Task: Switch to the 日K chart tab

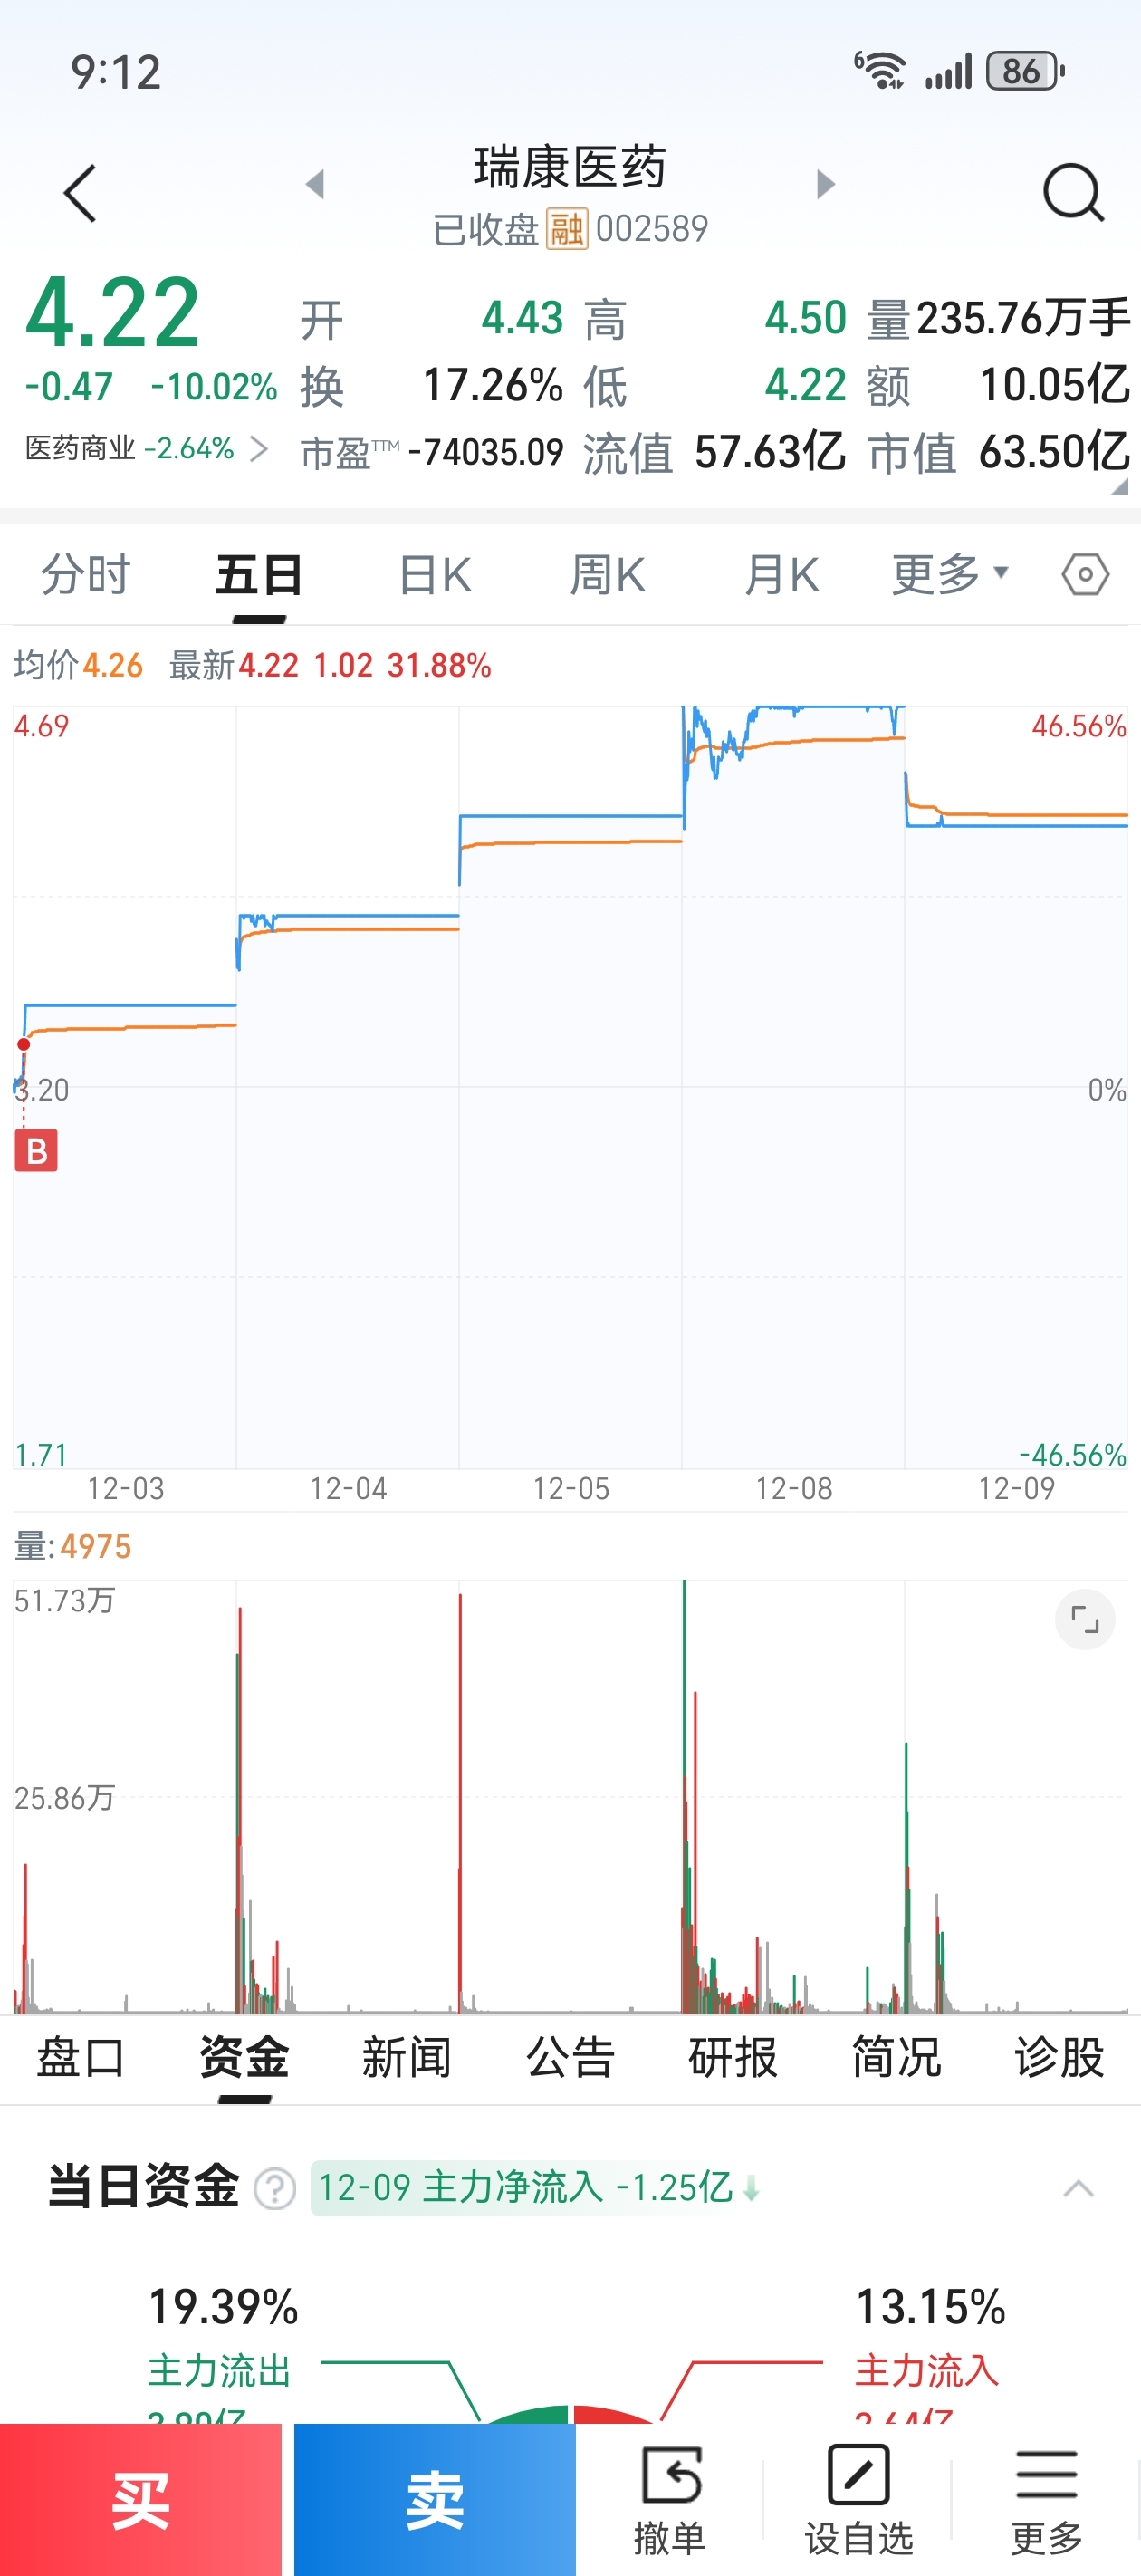Action: click(434, 575)
